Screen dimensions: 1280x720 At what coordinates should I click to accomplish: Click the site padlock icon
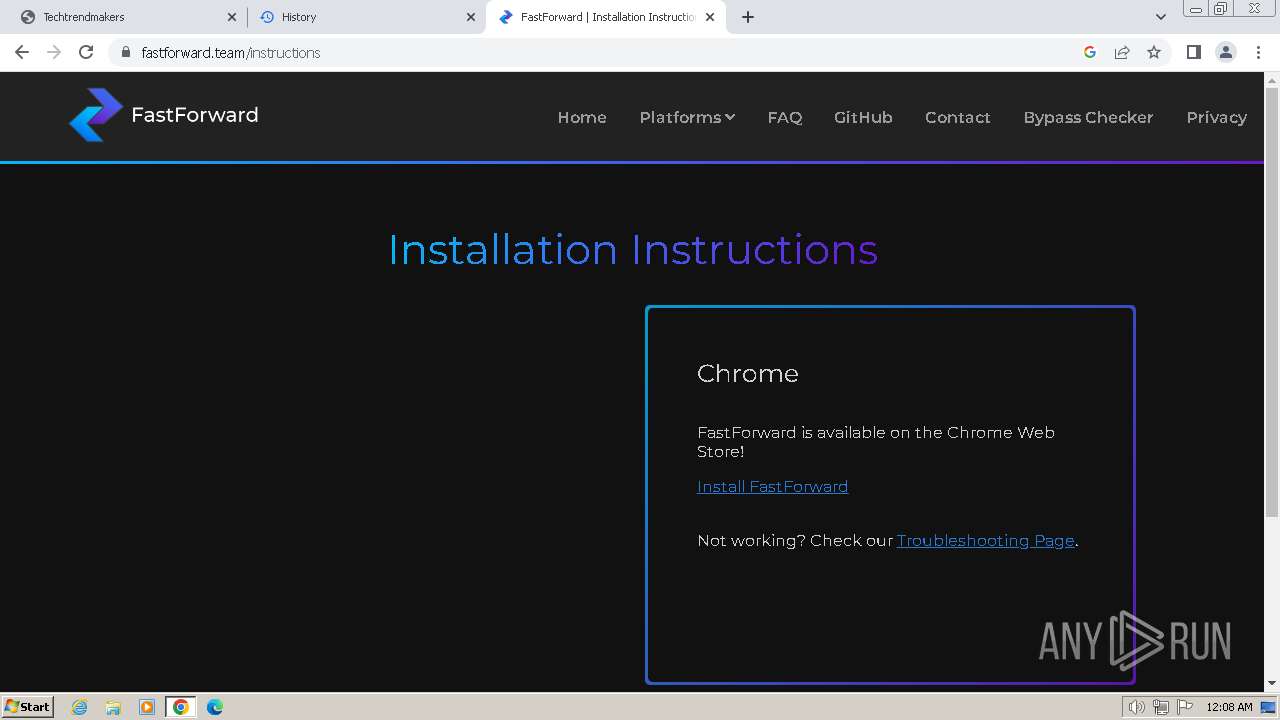[125, 52]
